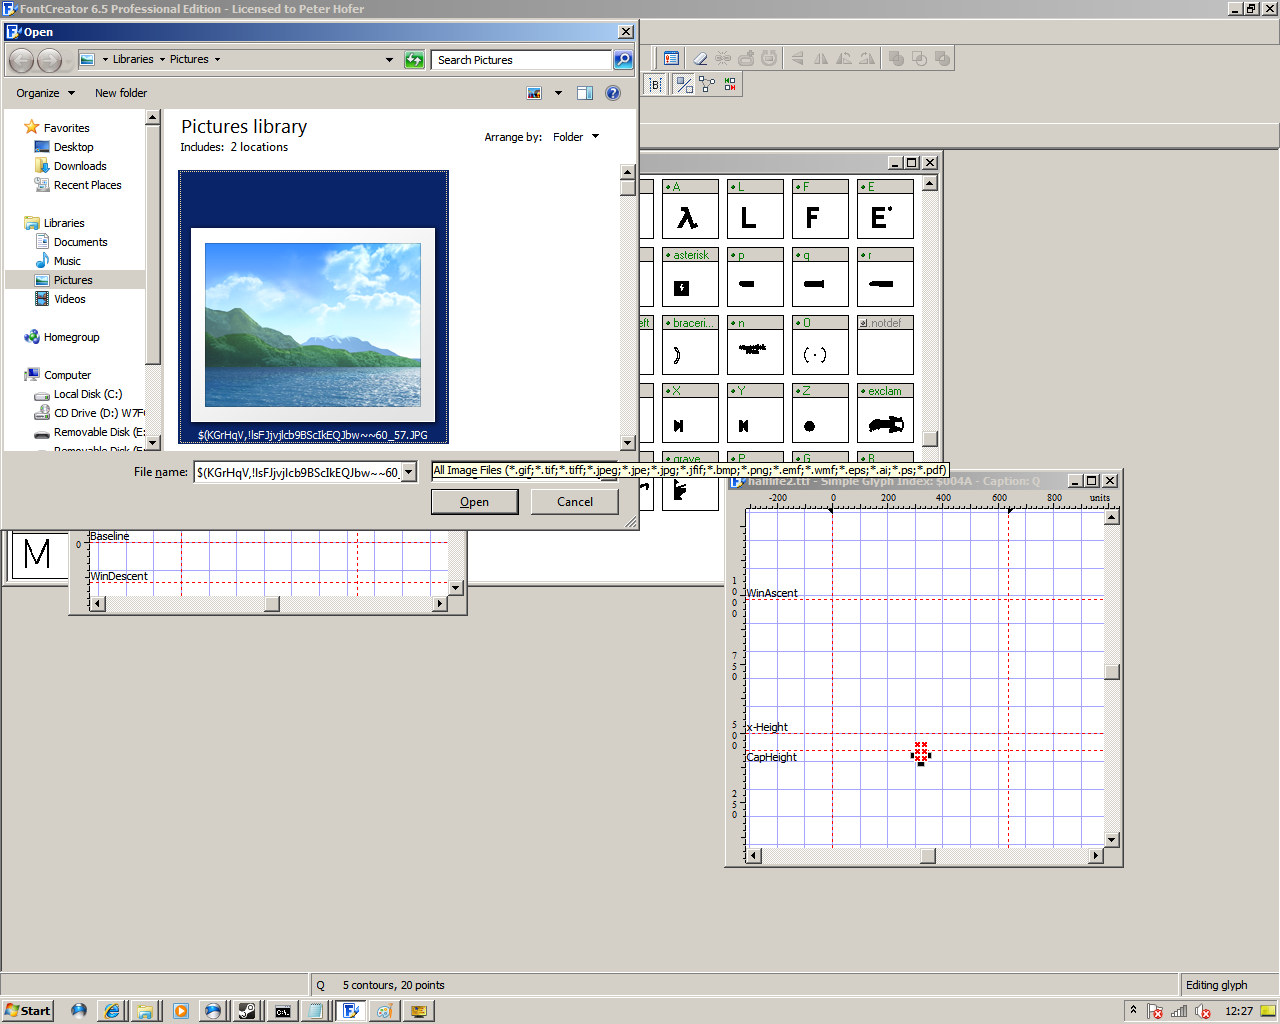Select the point mode node icon
Image resolution: width=1280 pixels, height=1024 pixels.
pos(707,85)
